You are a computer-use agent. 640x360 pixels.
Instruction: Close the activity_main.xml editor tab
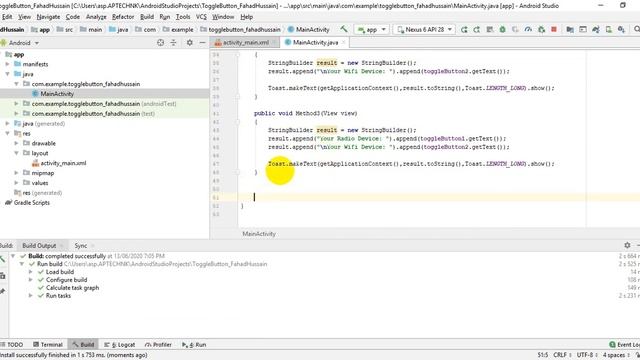pos(274,42)
